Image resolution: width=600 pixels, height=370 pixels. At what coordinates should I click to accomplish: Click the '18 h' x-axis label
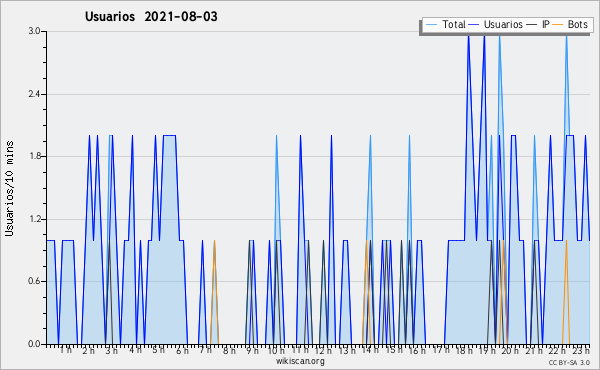pos(464,351)
